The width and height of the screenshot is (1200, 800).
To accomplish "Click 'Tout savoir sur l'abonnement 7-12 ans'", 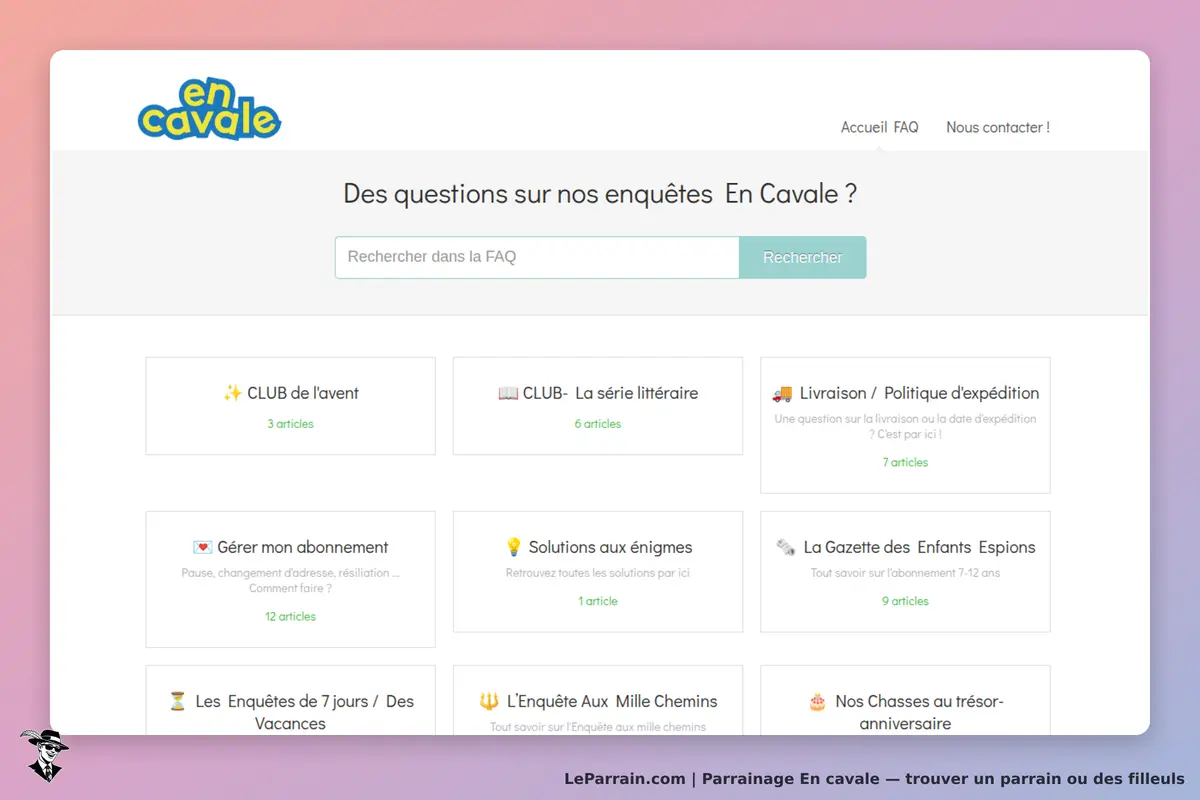I will click(905, 573).
